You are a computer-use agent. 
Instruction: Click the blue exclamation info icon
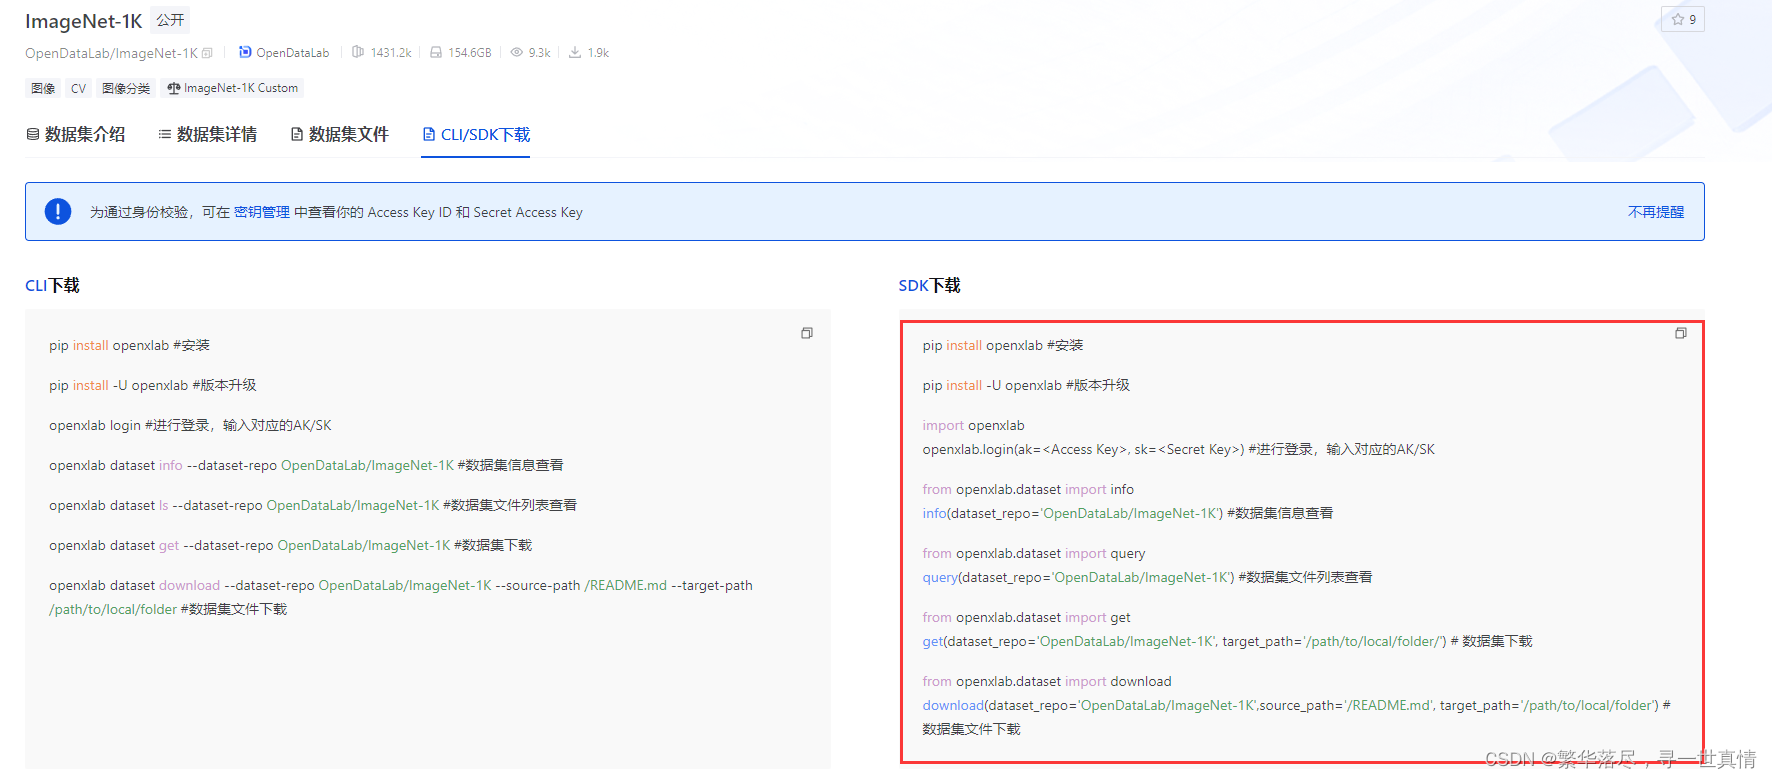pyautogui.click(x=58, y=211)
